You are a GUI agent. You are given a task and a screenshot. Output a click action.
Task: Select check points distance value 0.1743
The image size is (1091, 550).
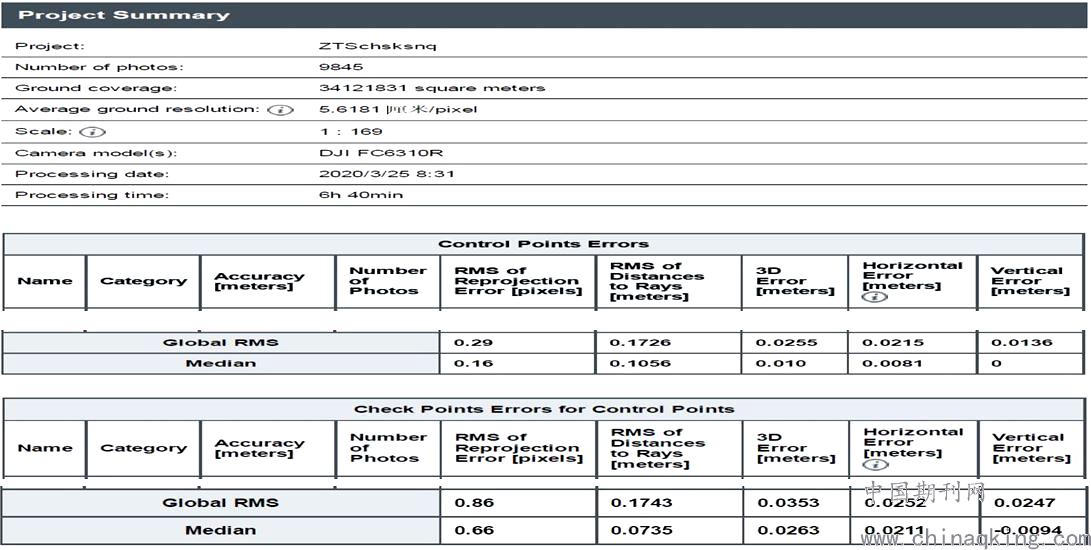[x=642, y=503]
